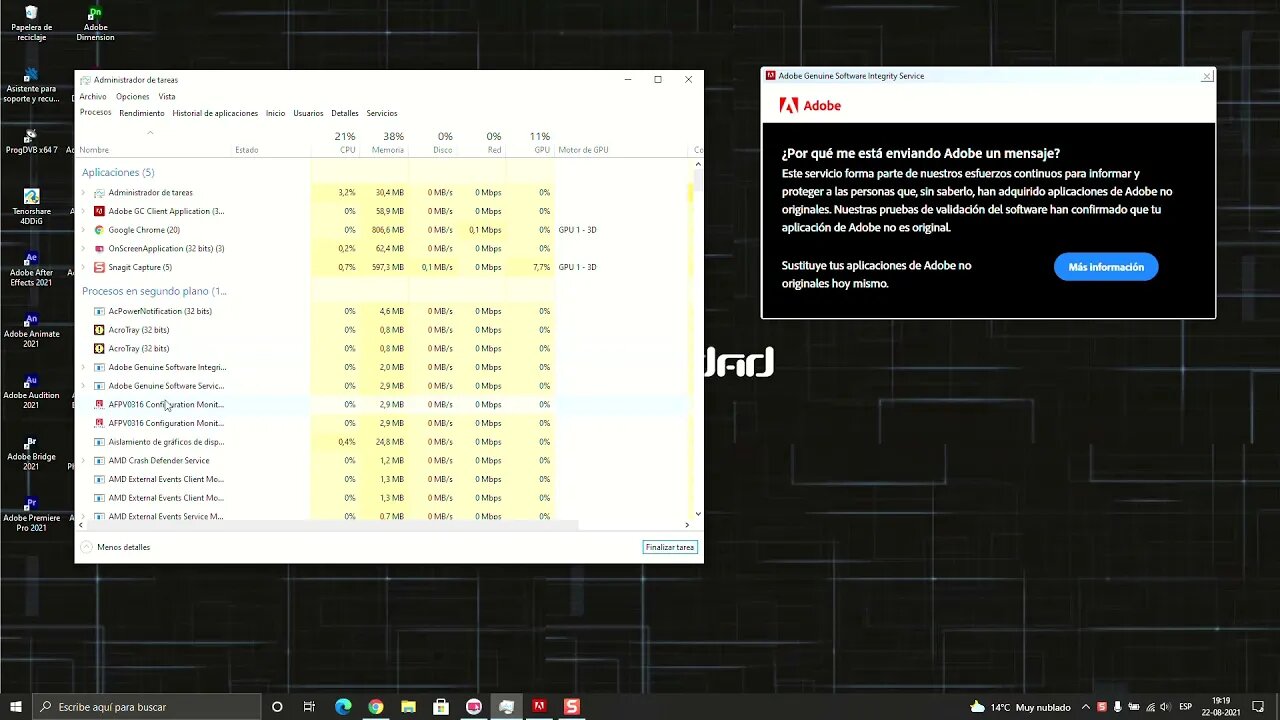Switch to the Detalles tab
This screenshot has width=1280, height=720.
pos(345,113)
